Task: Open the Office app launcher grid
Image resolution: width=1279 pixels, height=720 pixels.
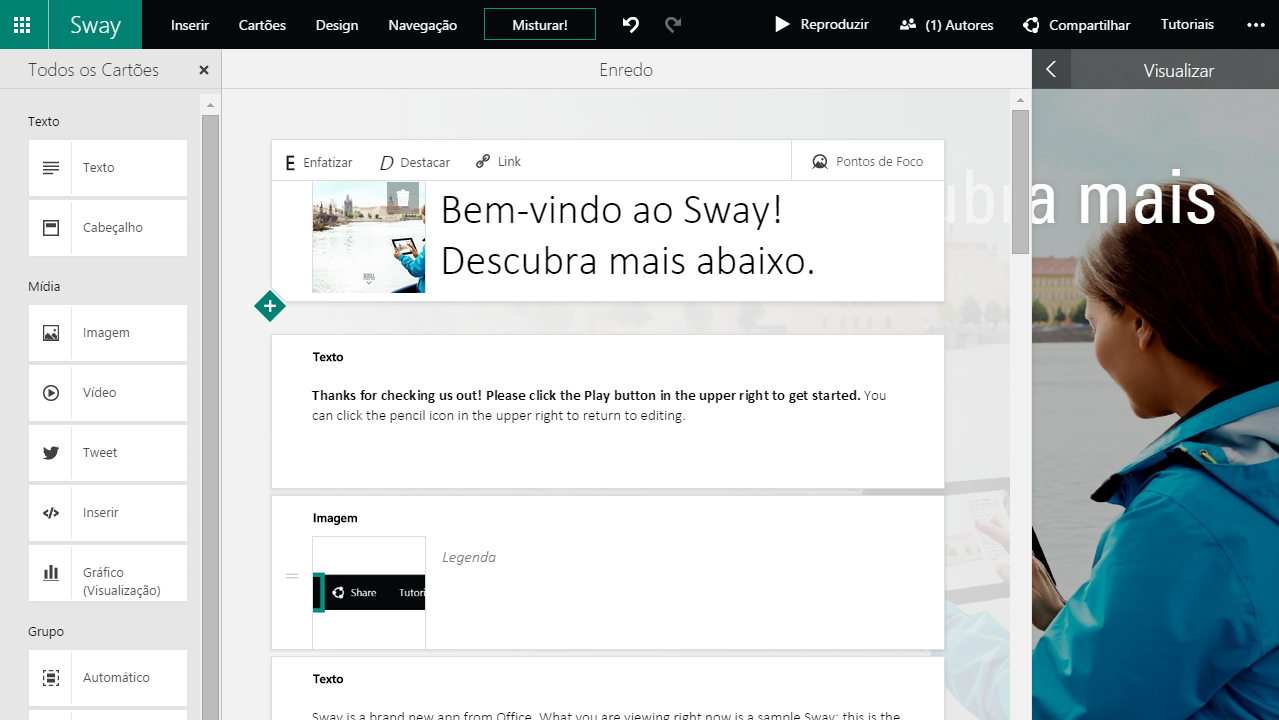Action: (x=22, y=24)
